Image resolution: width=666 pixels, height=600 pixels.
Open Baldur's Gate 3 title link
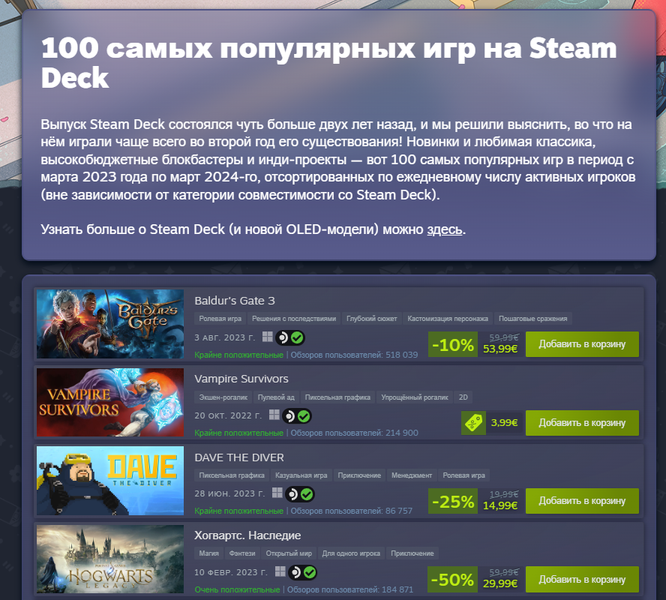pyautogui.click(x=234, y=301)
